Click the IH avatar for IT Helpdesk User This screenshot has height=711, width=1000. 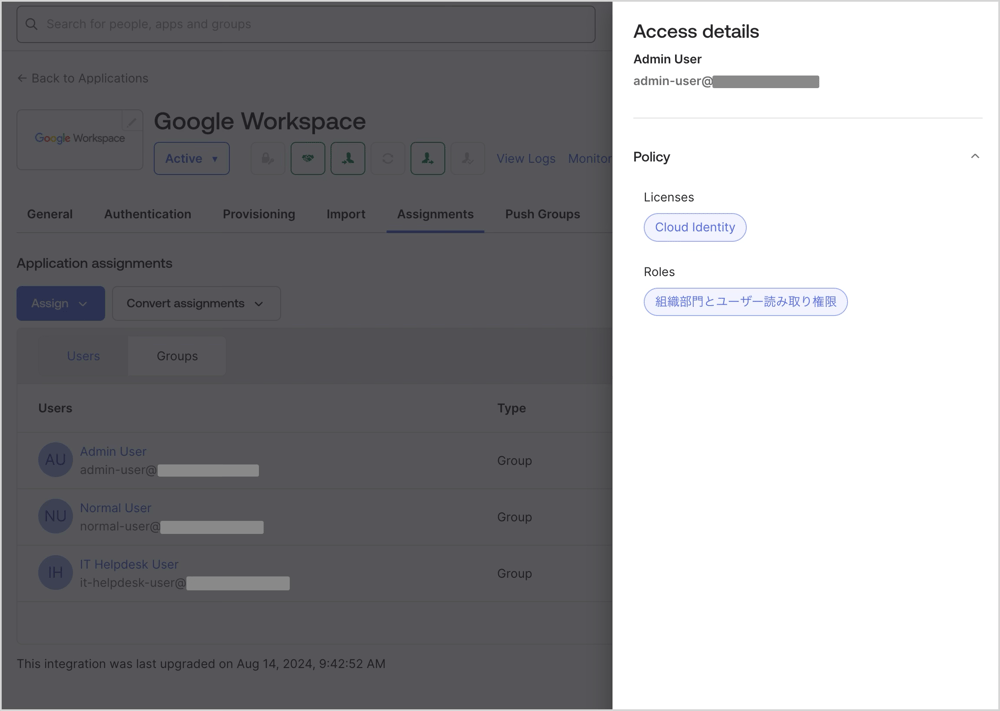point(55,573)
